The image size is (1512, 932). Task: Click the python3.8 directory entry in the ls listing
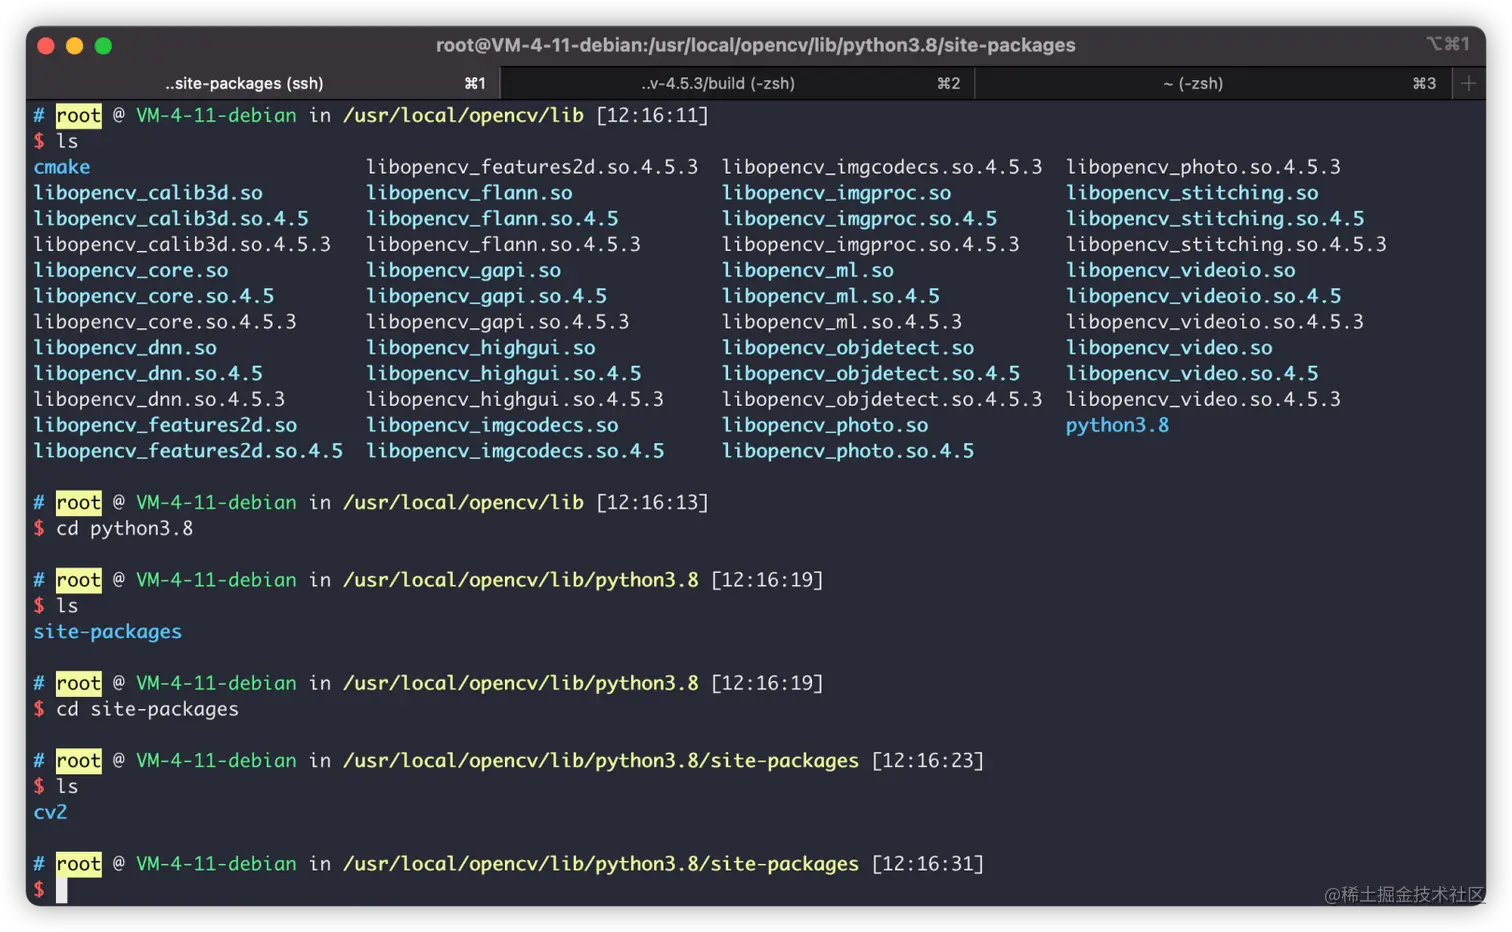click(1117, 425)
